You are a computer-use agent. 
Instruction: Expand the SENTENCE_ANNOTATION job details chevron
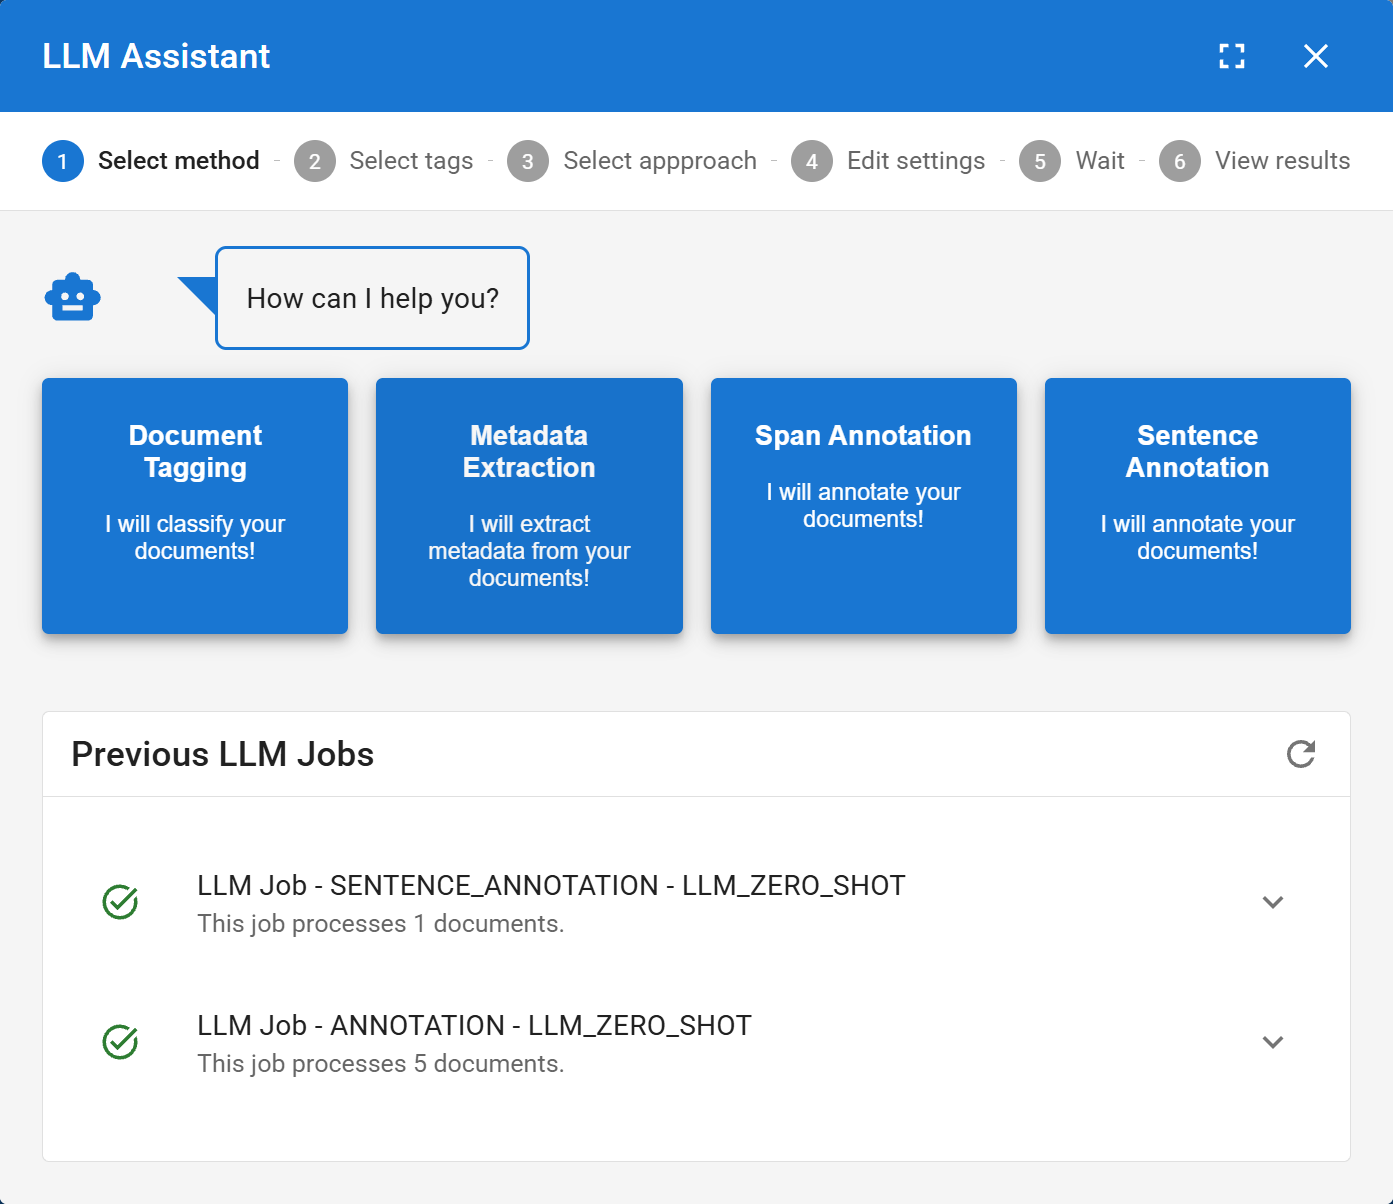(1273, 902)
